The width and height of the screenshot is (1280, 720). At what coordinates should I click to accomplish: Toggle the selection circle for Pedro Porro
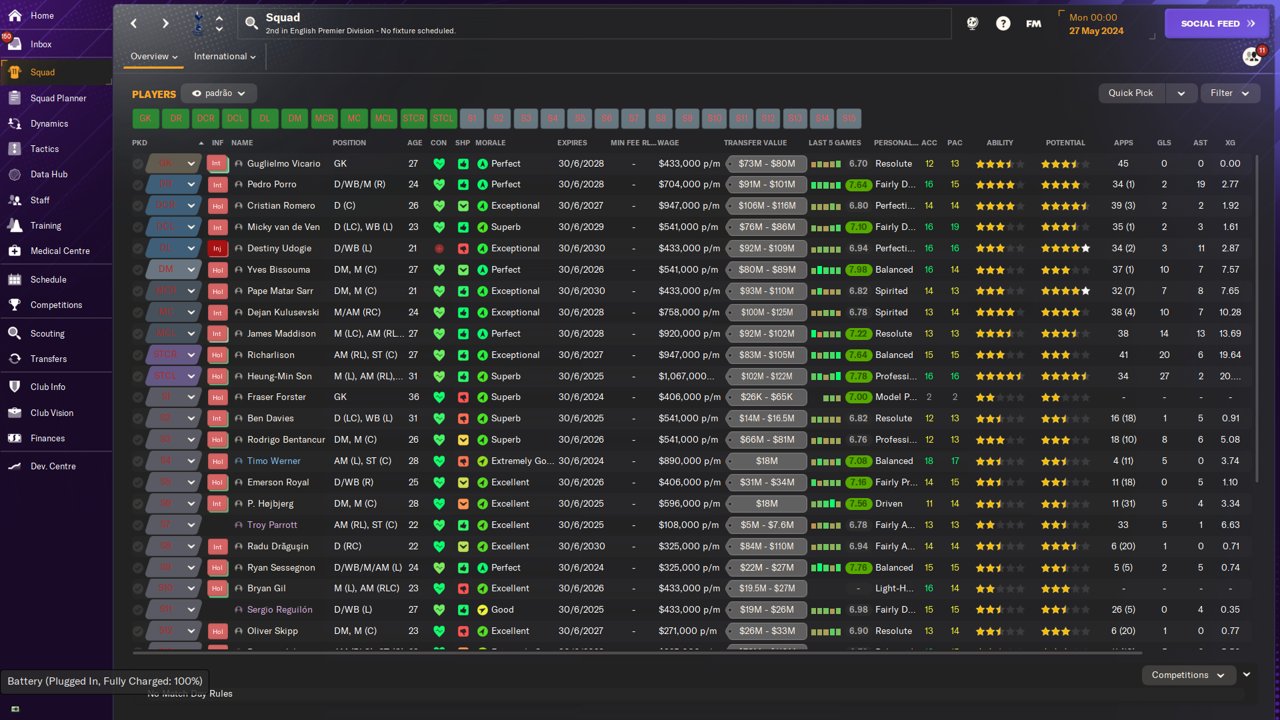pos(138,185)
